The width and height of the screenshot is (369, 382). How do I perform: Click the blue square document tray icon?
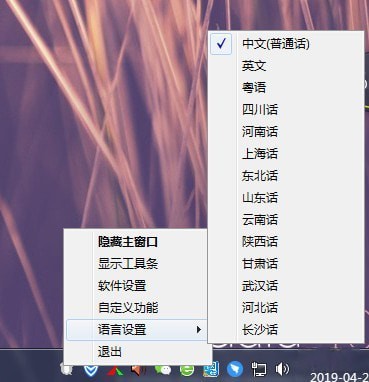[x=212, y=369]
